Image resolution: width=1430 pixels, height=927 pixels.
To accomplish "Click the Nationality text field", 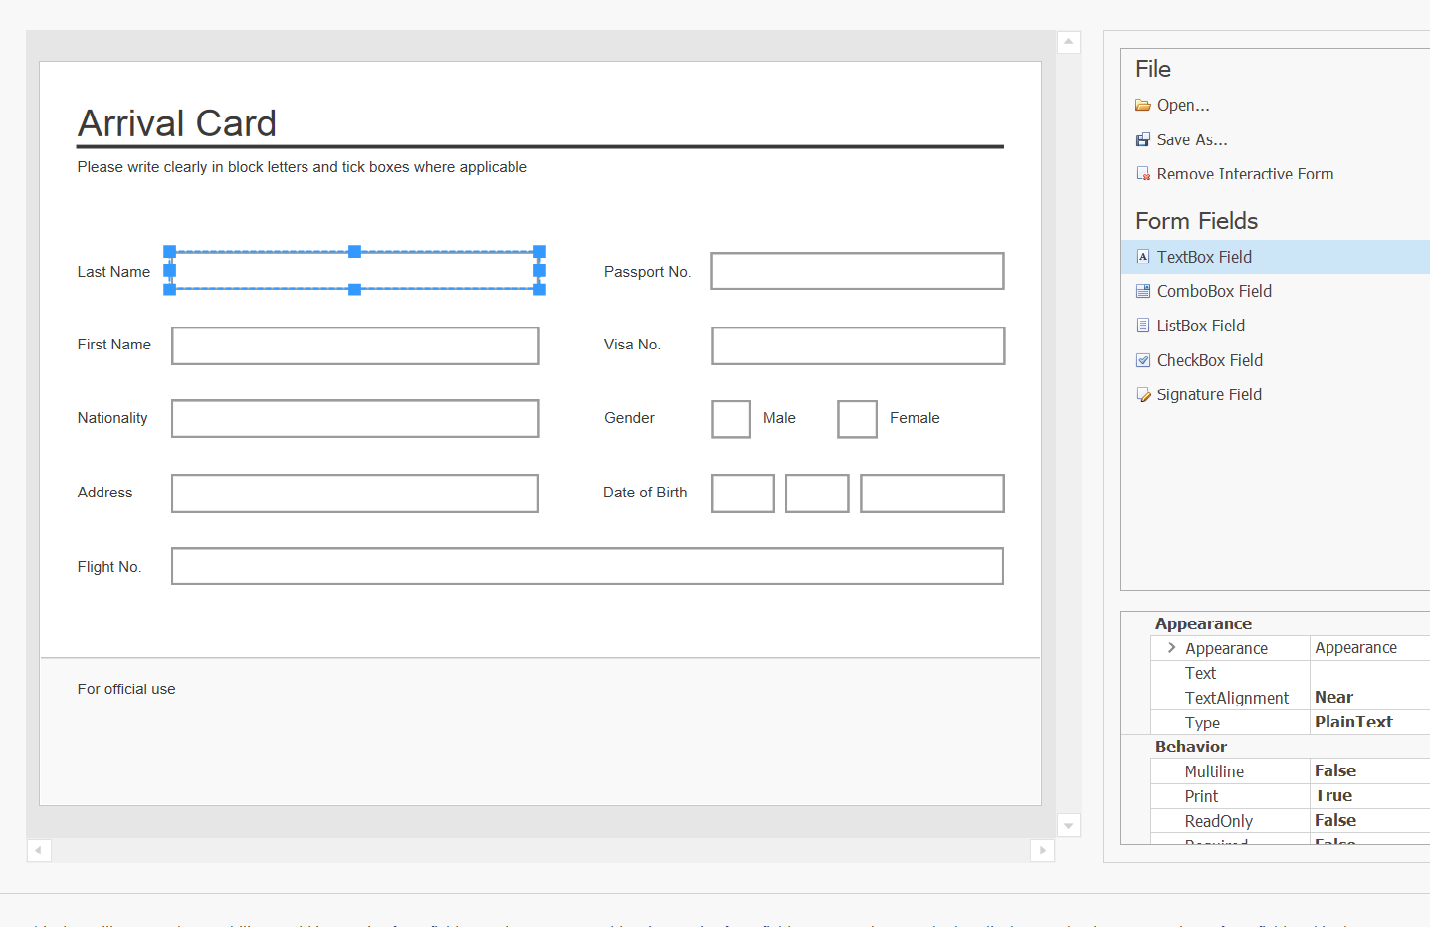I will coord(355,419).
